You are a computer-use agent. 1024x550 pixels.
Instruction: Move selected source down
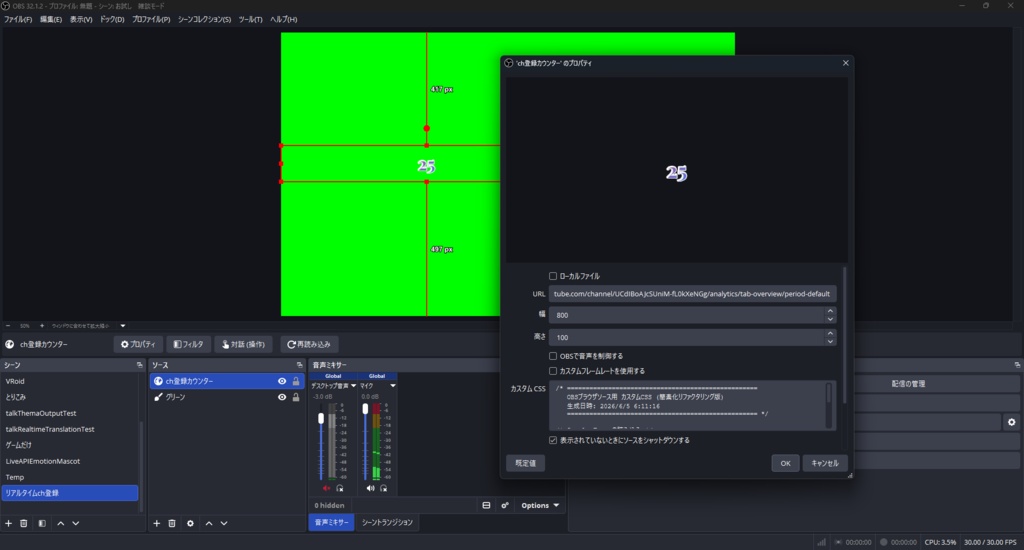(x=224, y=523)
